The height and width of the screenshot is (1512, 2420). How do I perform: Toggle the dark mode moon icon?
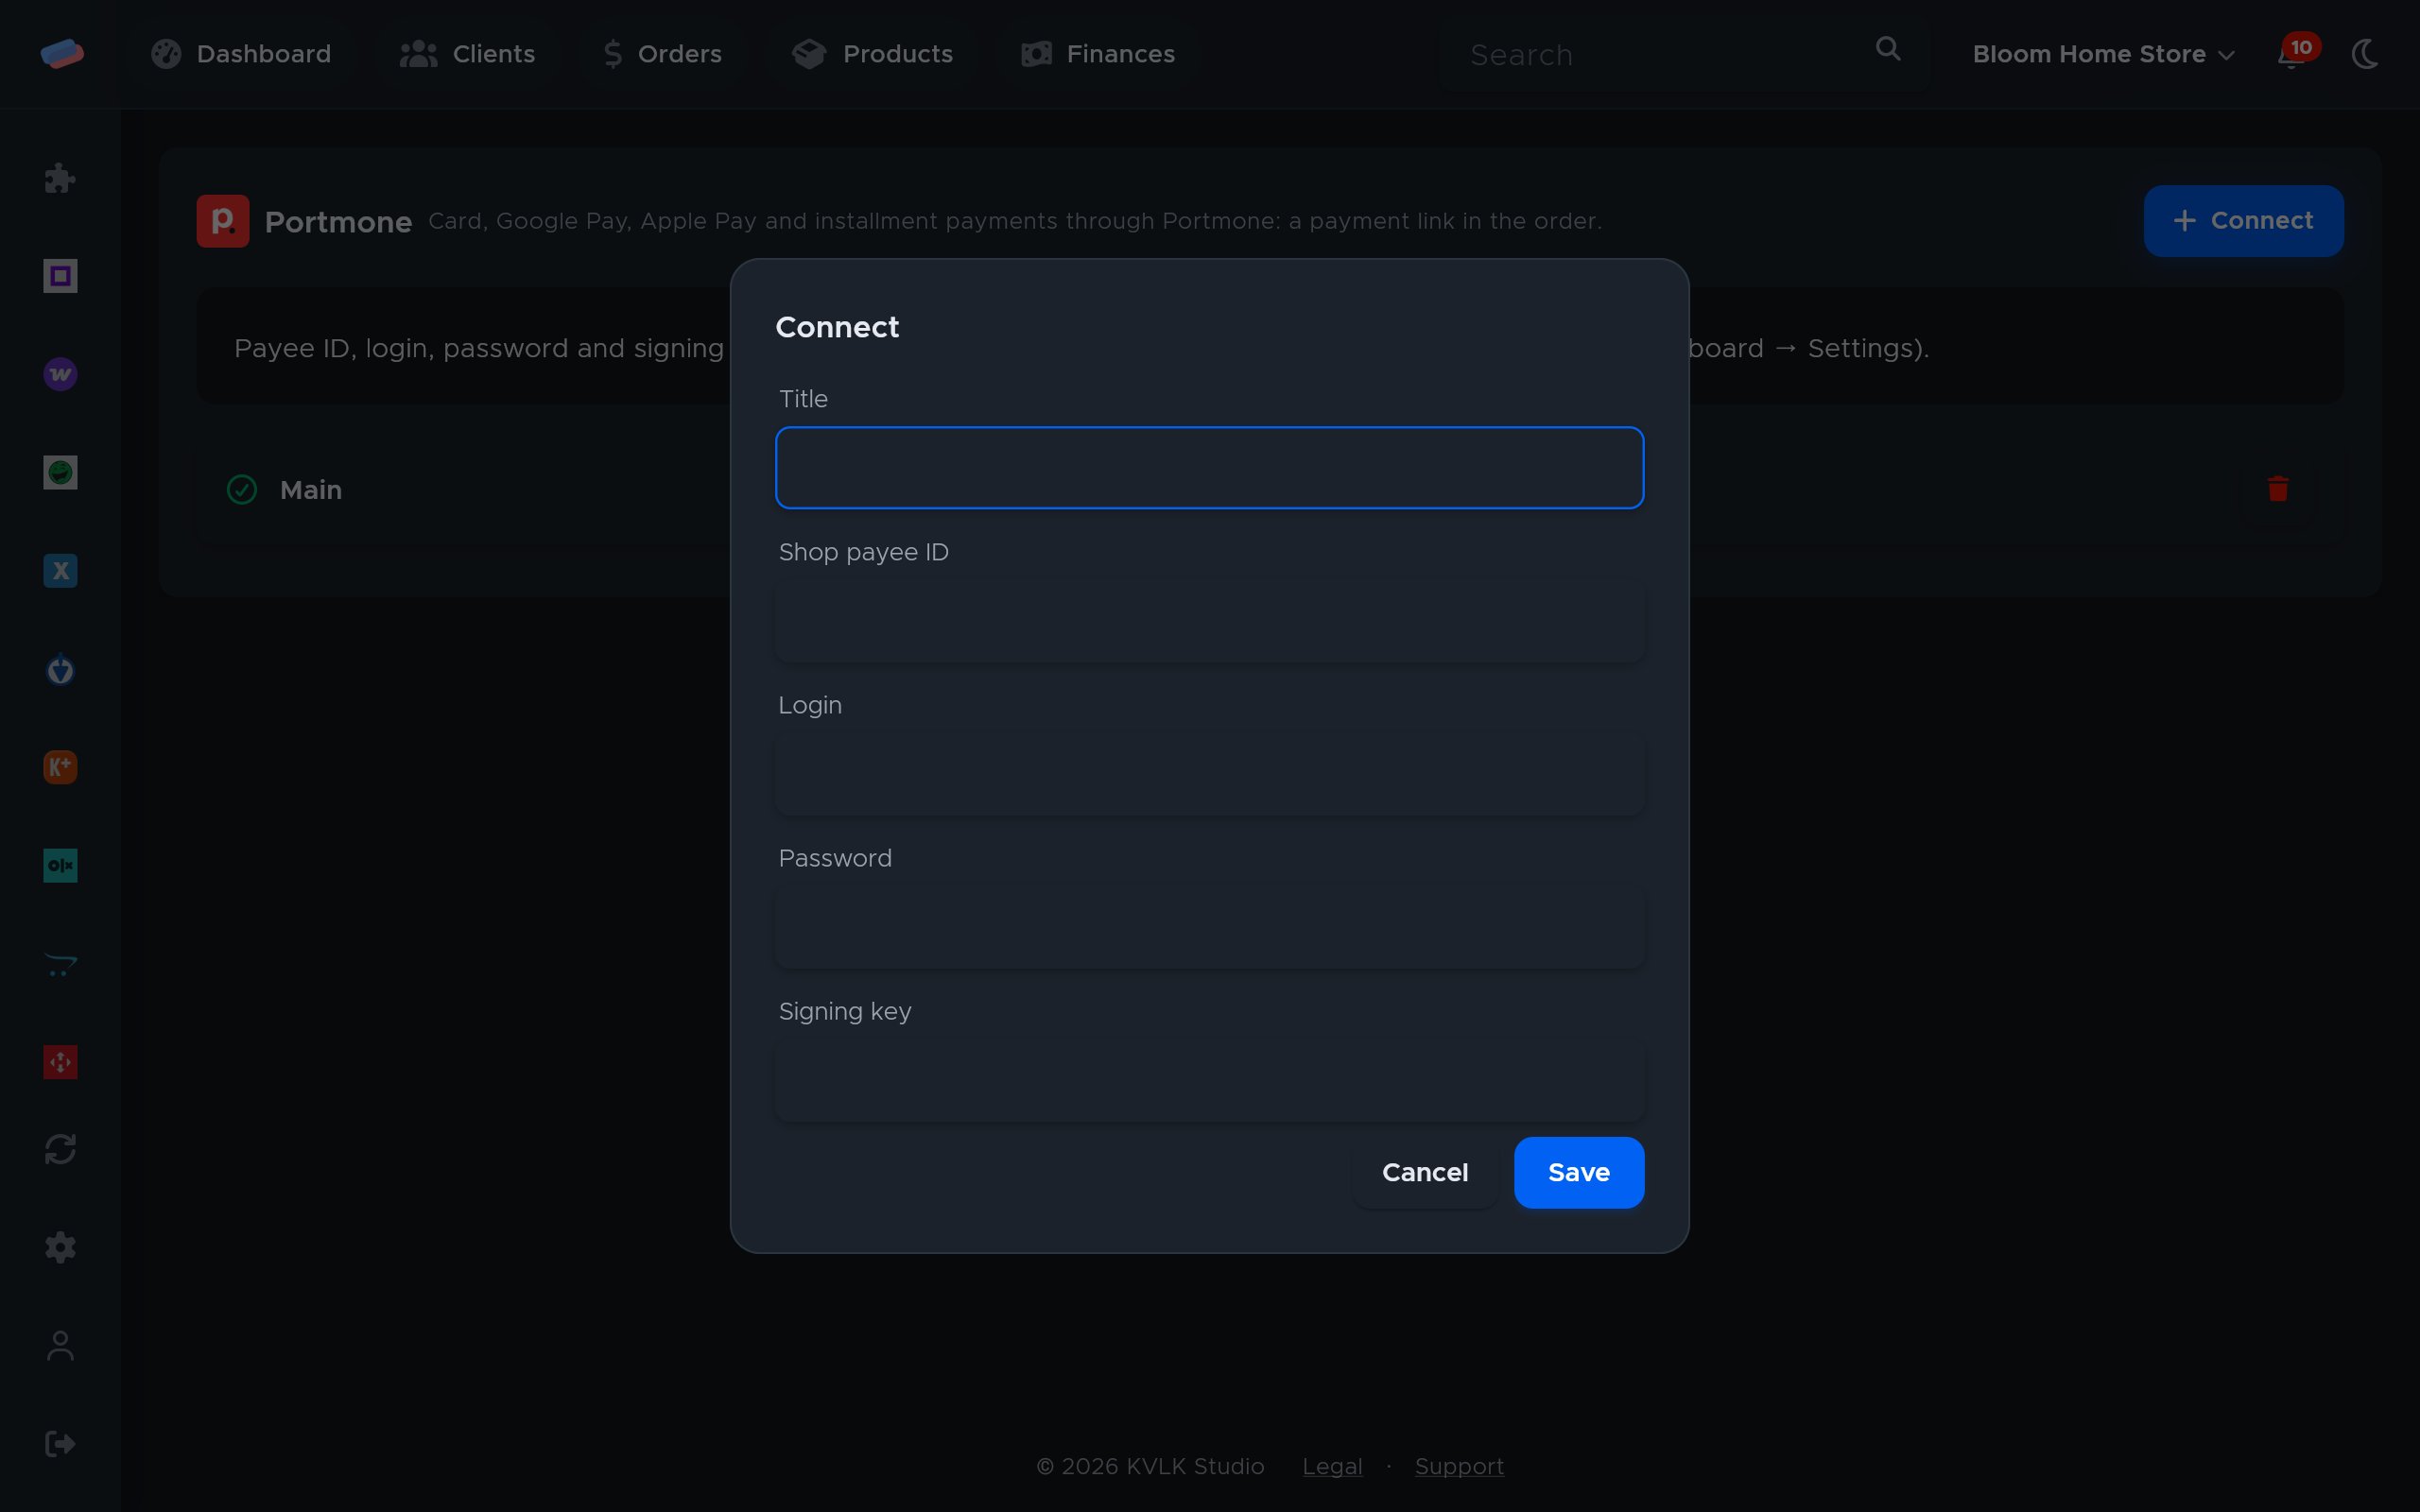point(2365,54)
